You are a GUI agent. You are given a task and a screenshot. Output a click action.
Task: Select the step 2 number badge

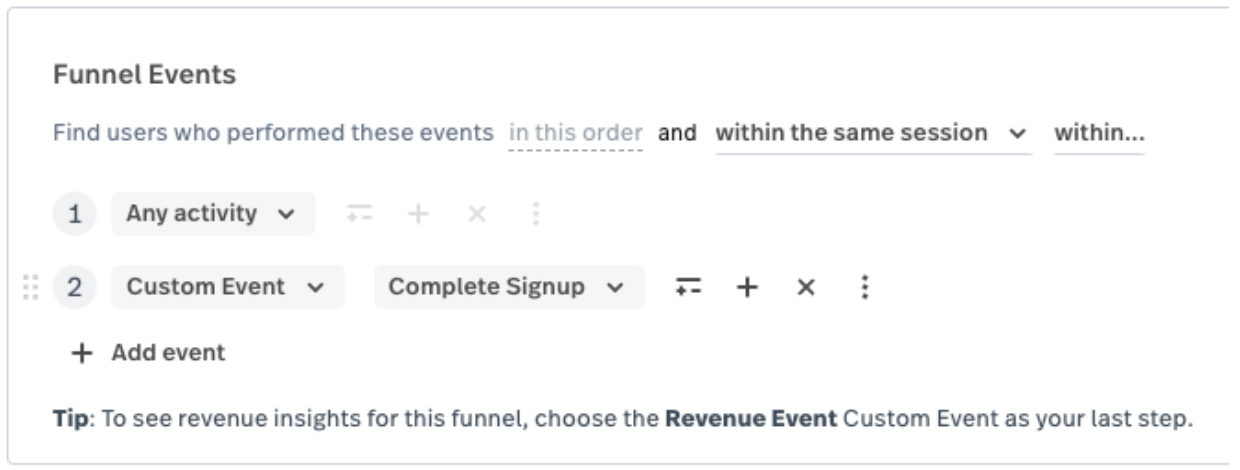pyautogui.click(x=74, y=287)
